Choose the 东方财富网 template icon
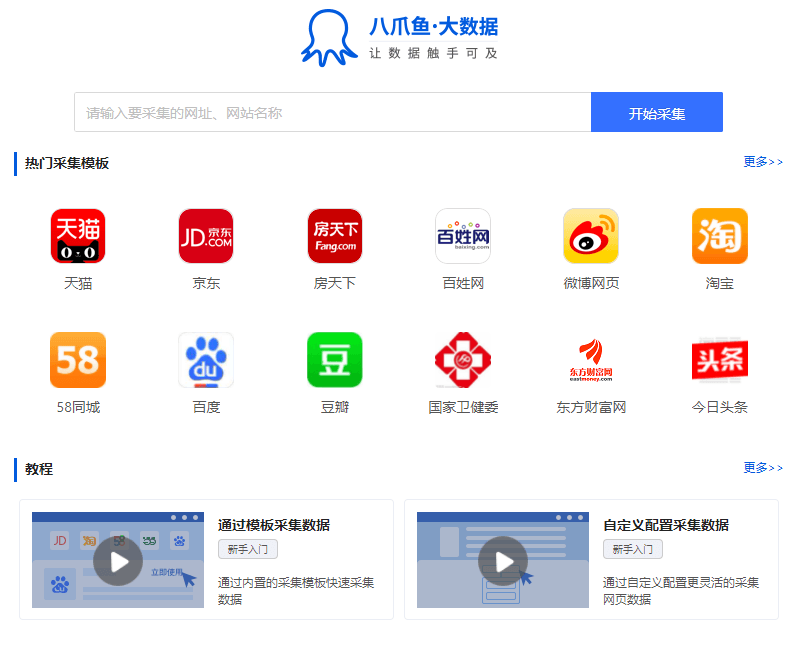Image resolution: width=806 pixels, height=656 pixels. (591, 360)
